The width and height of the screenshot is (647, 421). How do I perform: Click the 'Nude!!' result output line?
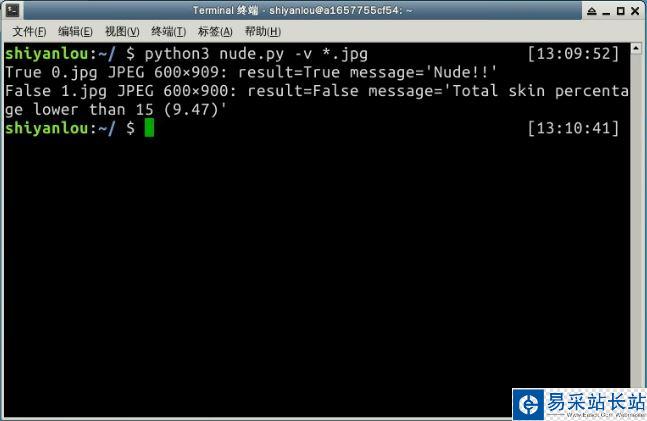pos(251,73)
